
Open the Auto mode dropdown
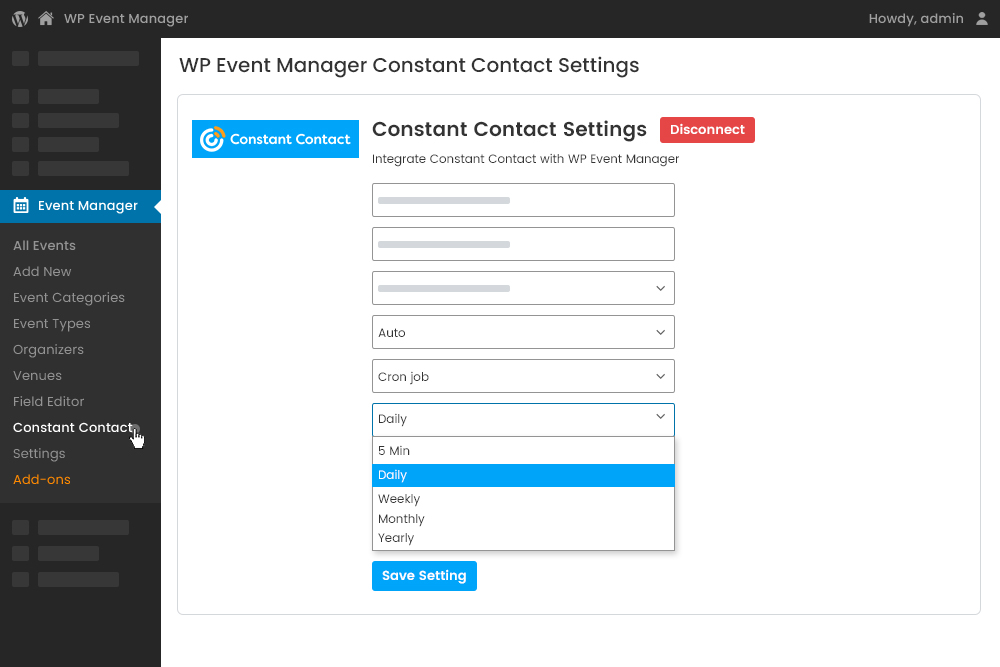tap(523, 332)
